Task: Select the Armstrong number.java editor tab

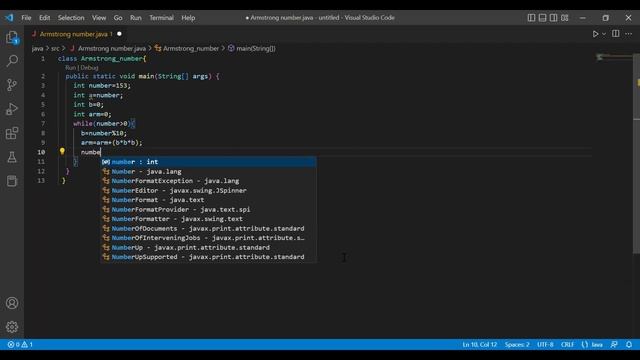Action: [x=76, y=34]
